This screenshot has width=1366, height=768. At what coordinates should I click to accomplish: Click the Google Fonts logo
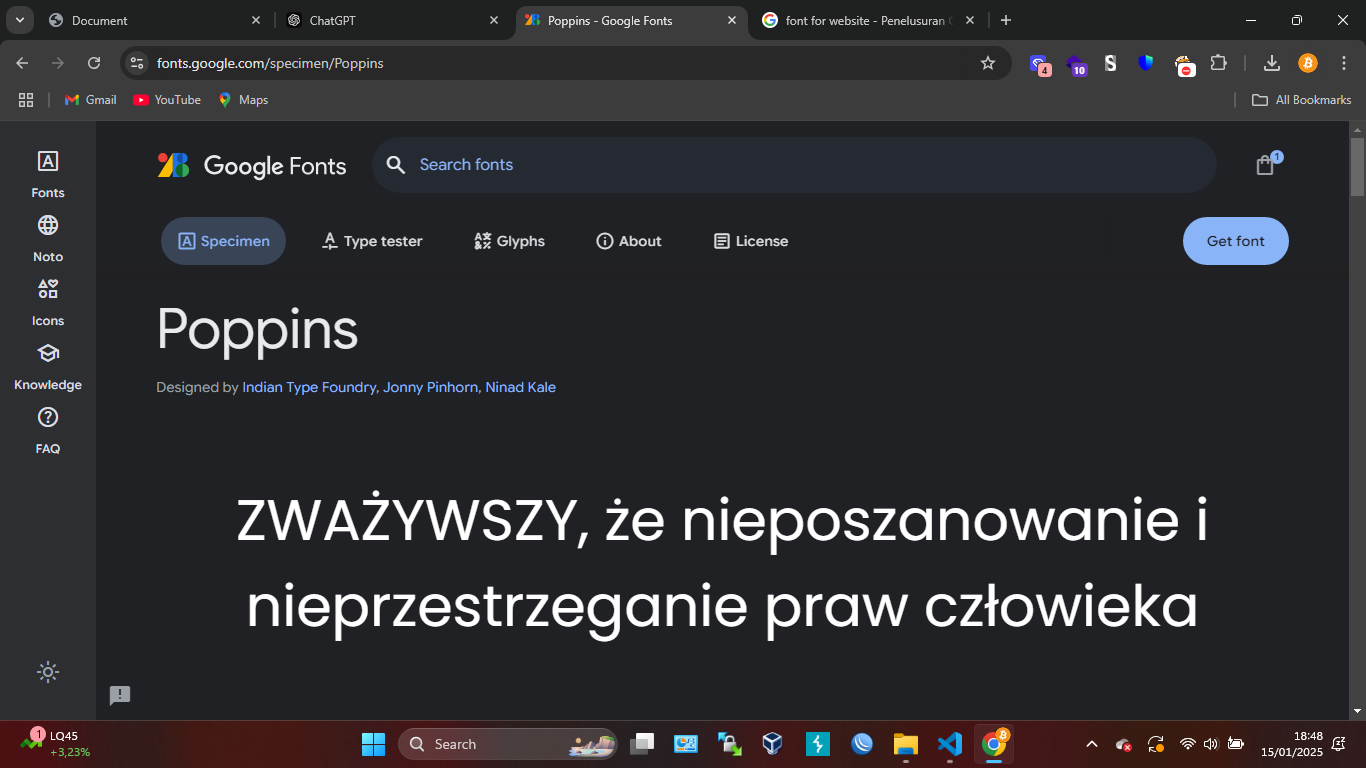252,166
